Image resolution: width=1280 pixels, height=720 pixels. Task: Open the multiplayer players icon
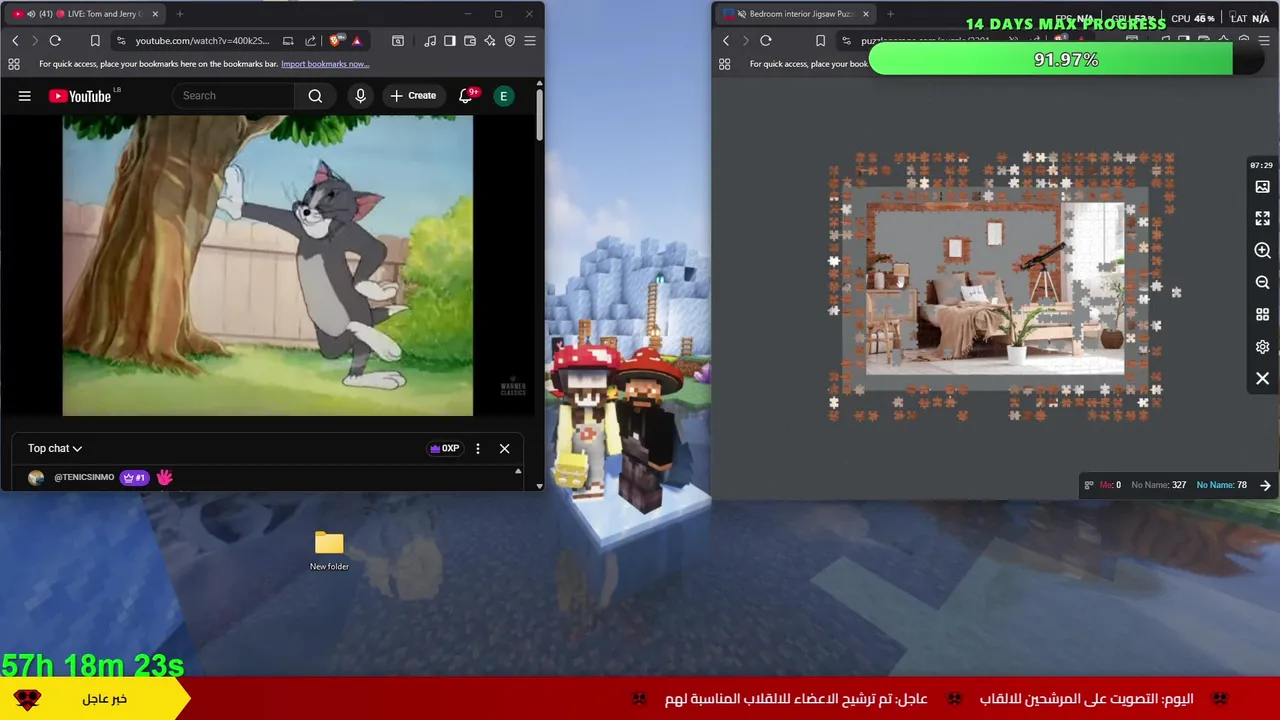[x=1089, y=485]
